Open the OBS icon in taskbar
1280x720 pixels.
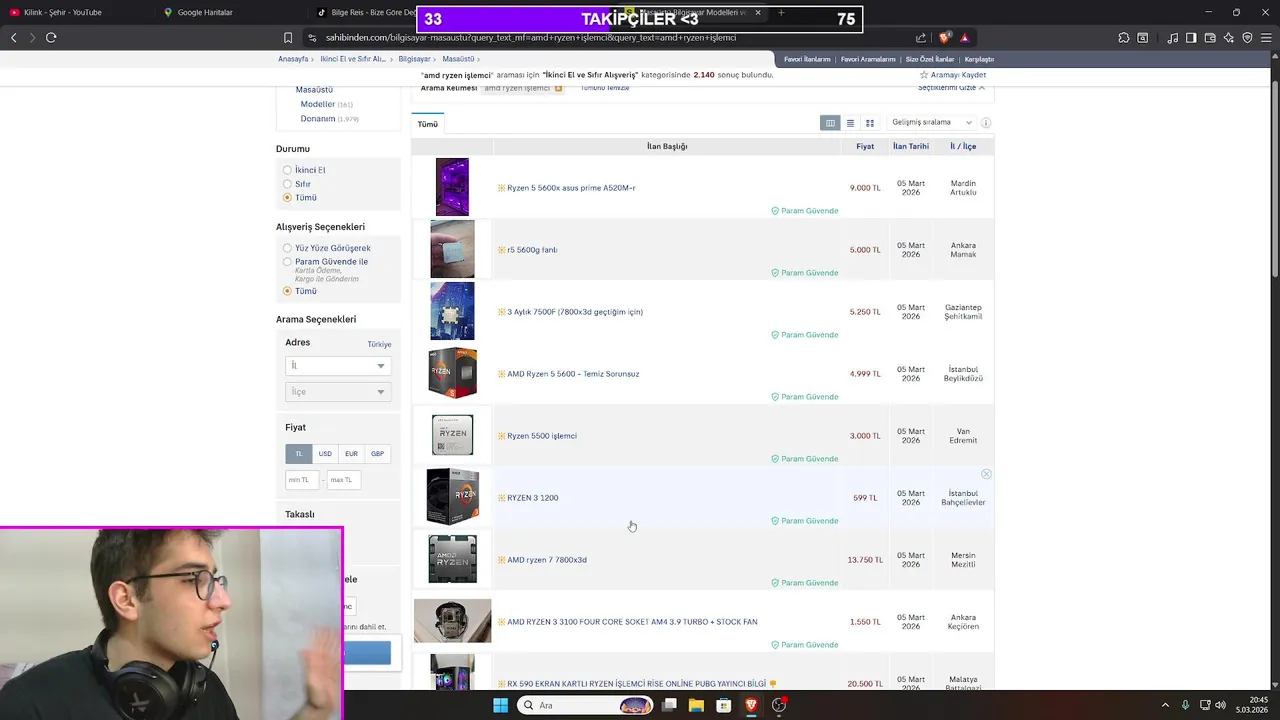pyautogui.click(x=779, y=705)
